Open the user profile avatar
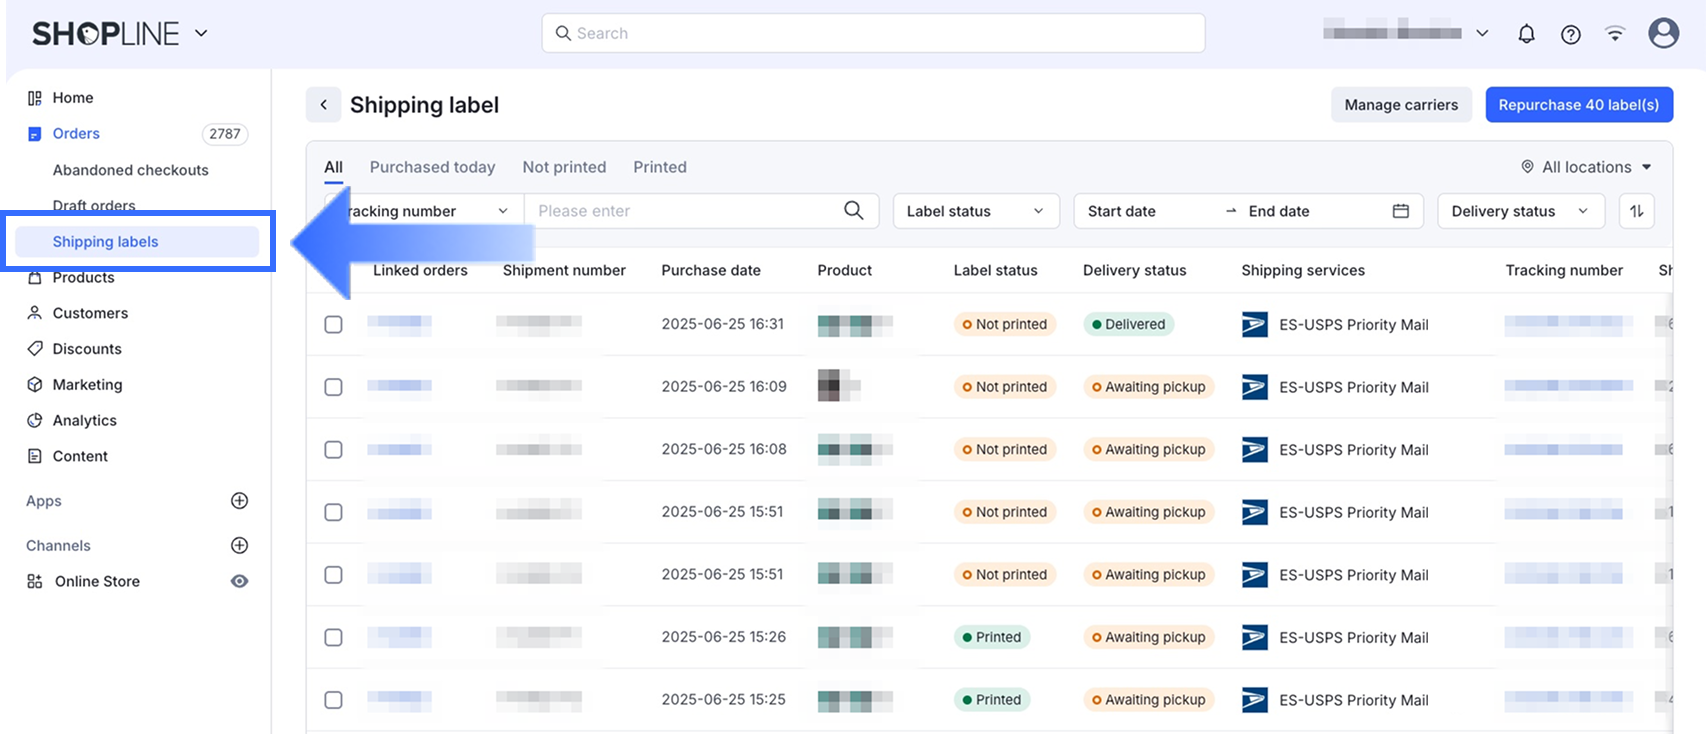 coord(1663,33)
